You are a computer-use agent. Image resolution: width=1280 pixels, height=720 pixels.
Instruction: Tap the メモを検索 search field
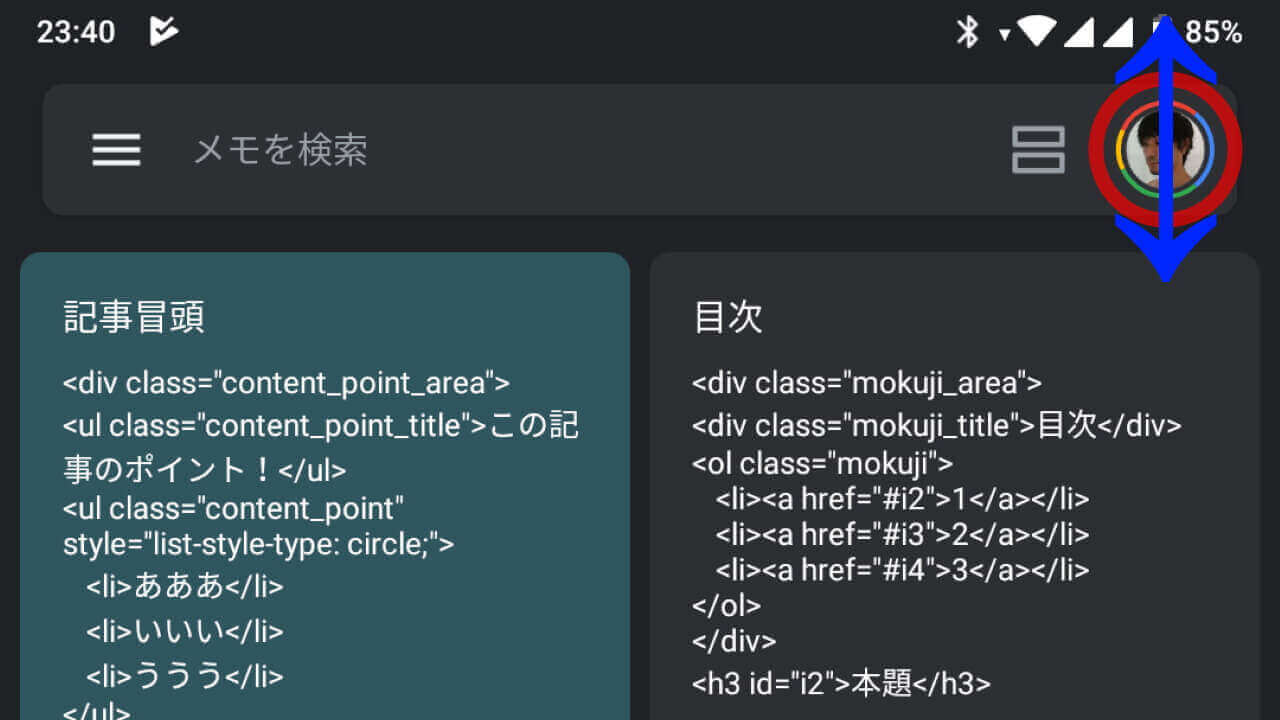pyautogui.click(x=500, y=150)
